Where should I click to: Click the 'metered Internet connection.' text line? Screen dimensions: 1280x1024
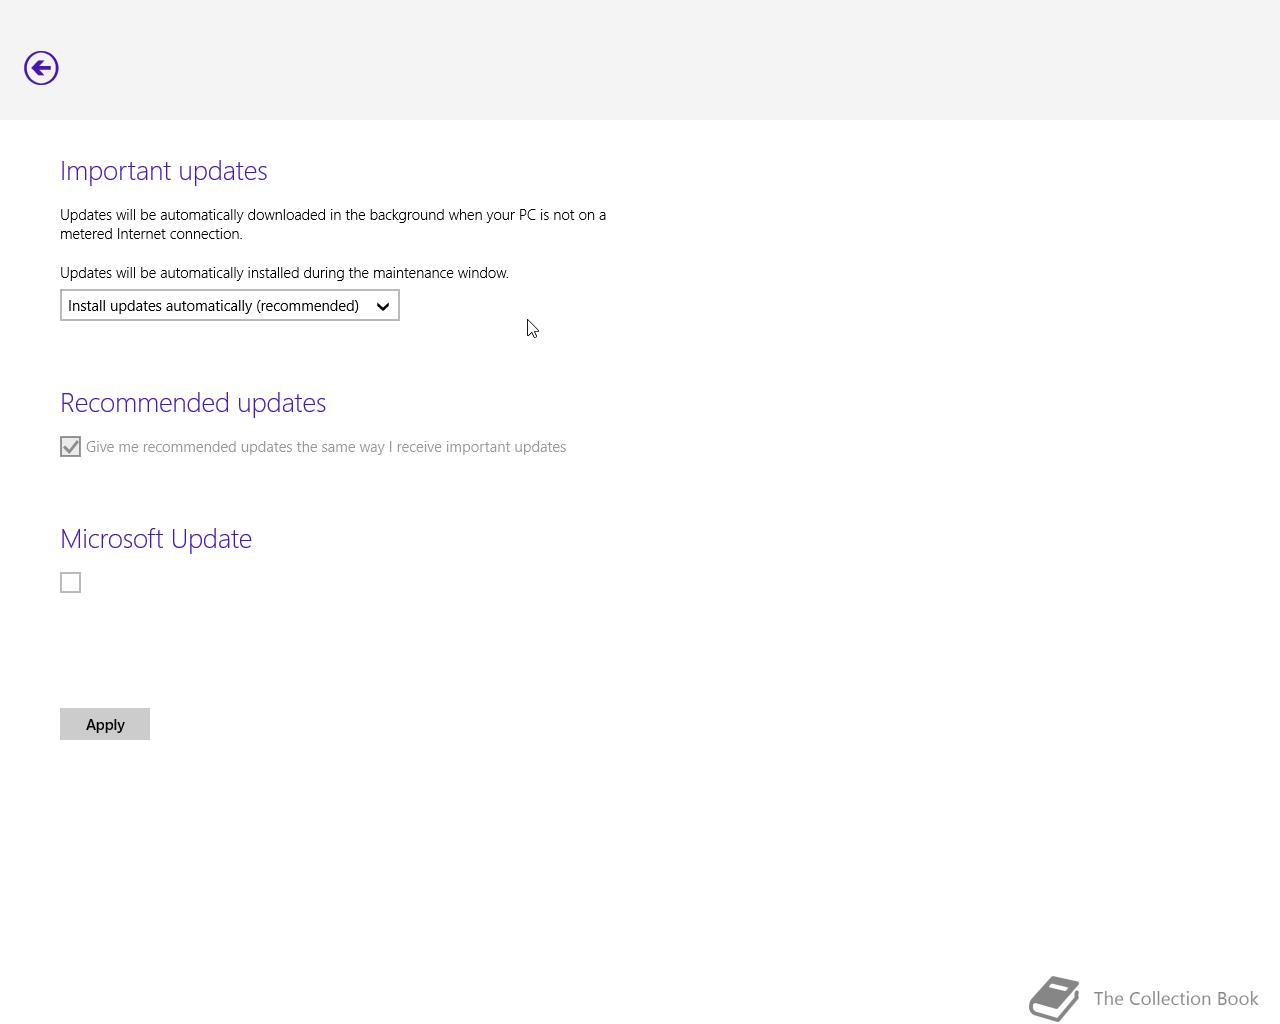(151, 234)
